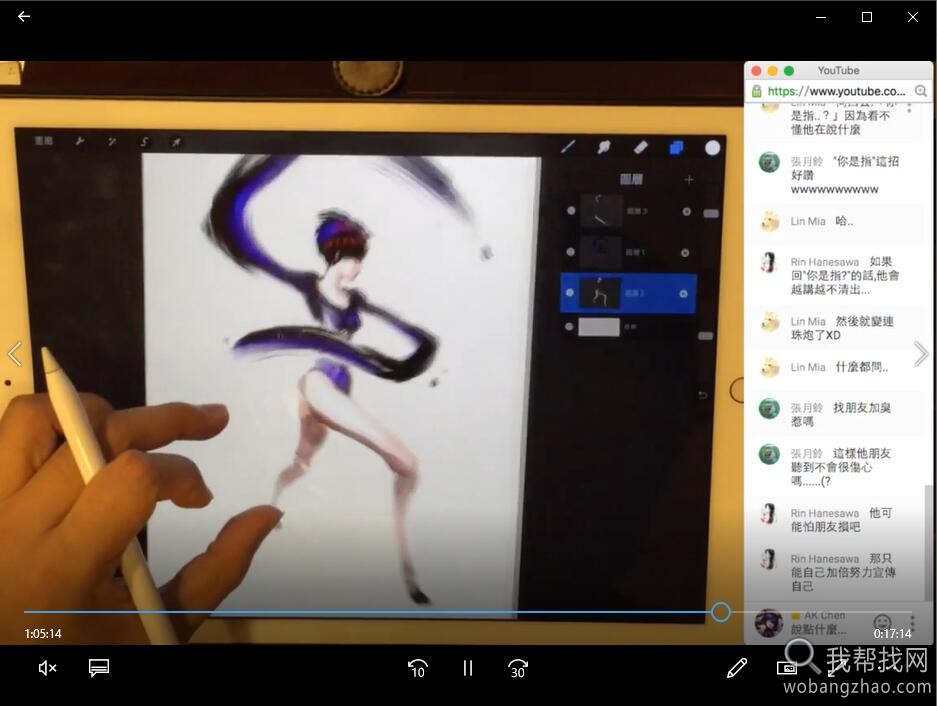This screenshot has width=937, height=706.
Task: Select the second layer thumbnail
Action: tap(601, 251)
